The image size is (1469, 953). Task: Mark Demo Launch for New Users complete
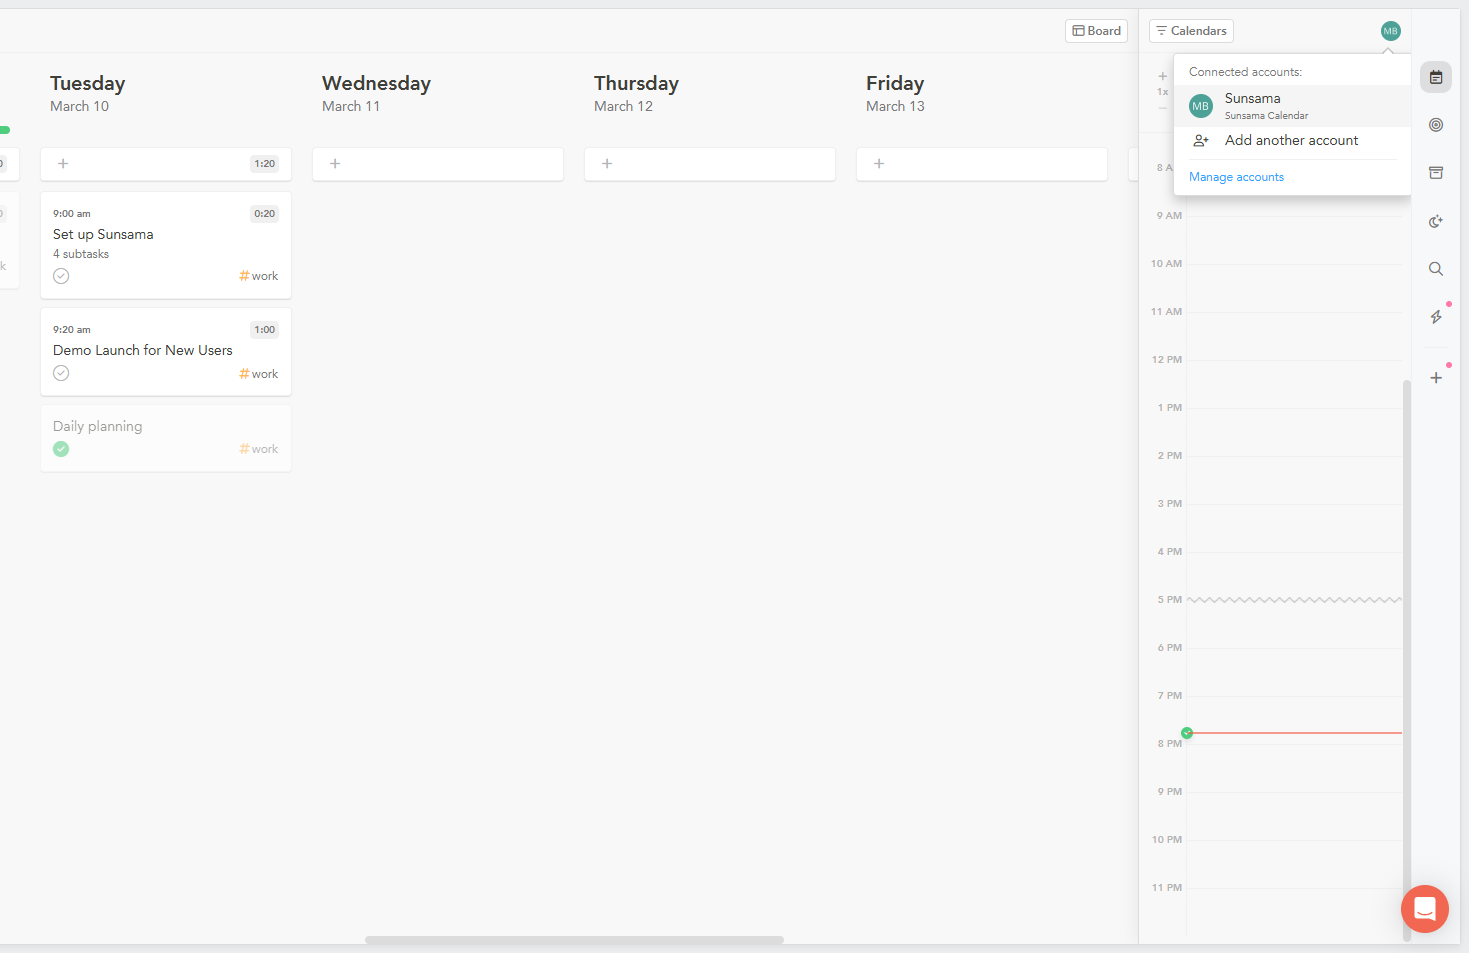coord(61,373)
